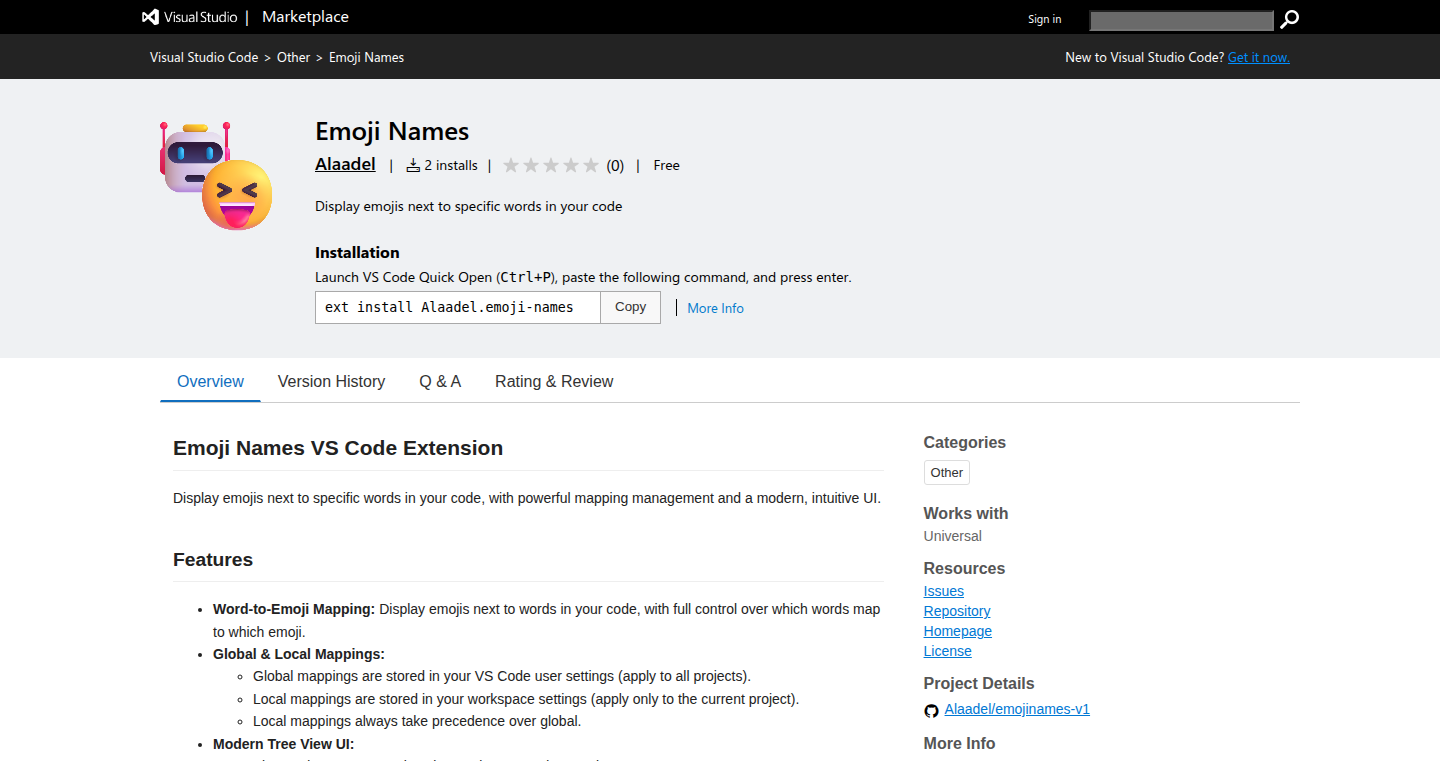Switch to the Version History tab

(331, 381)
